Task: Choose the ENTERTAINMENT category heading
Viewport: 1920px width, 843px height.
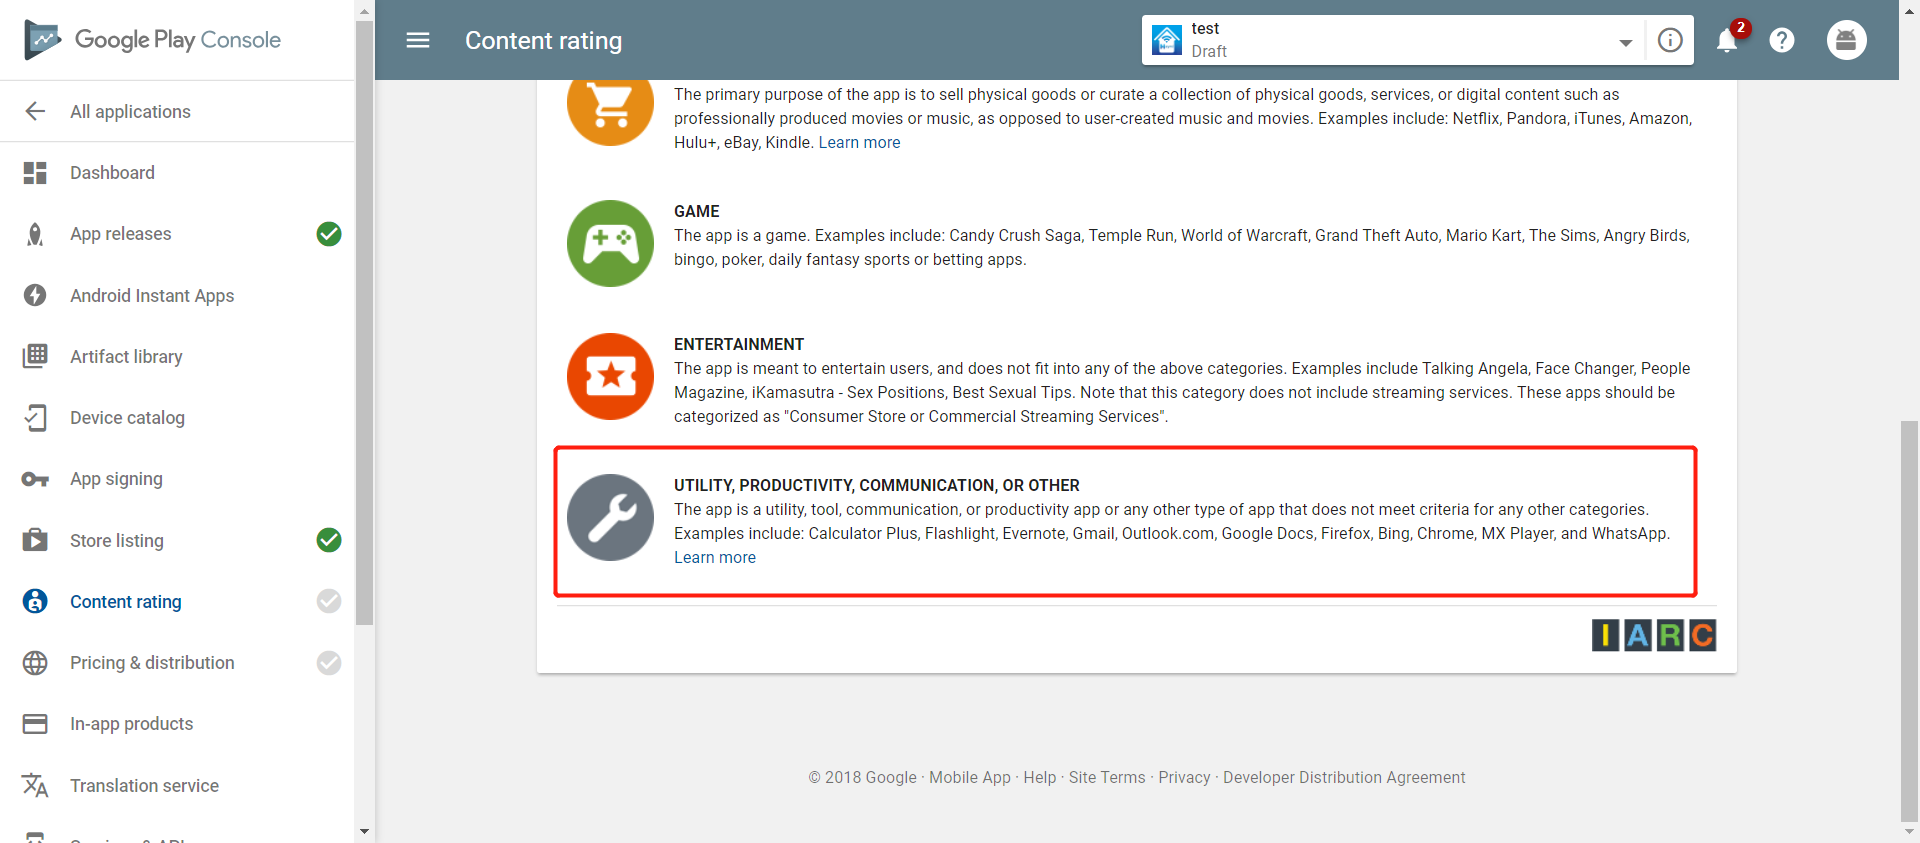Action: point(739,344)
